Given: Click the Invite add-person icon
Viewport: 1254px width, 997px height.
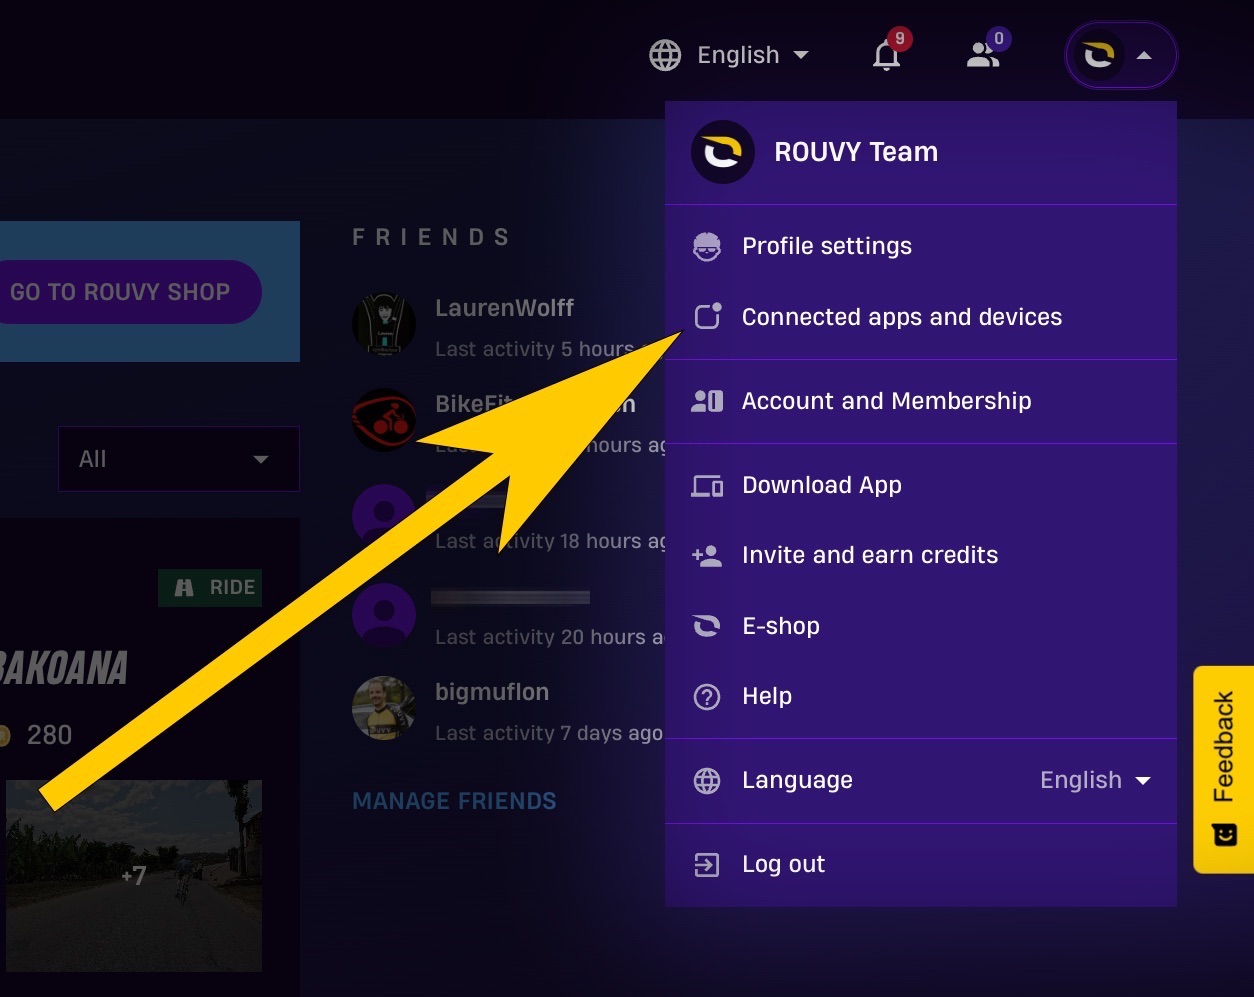Looking at the screenshot, I should coord(707,556).
